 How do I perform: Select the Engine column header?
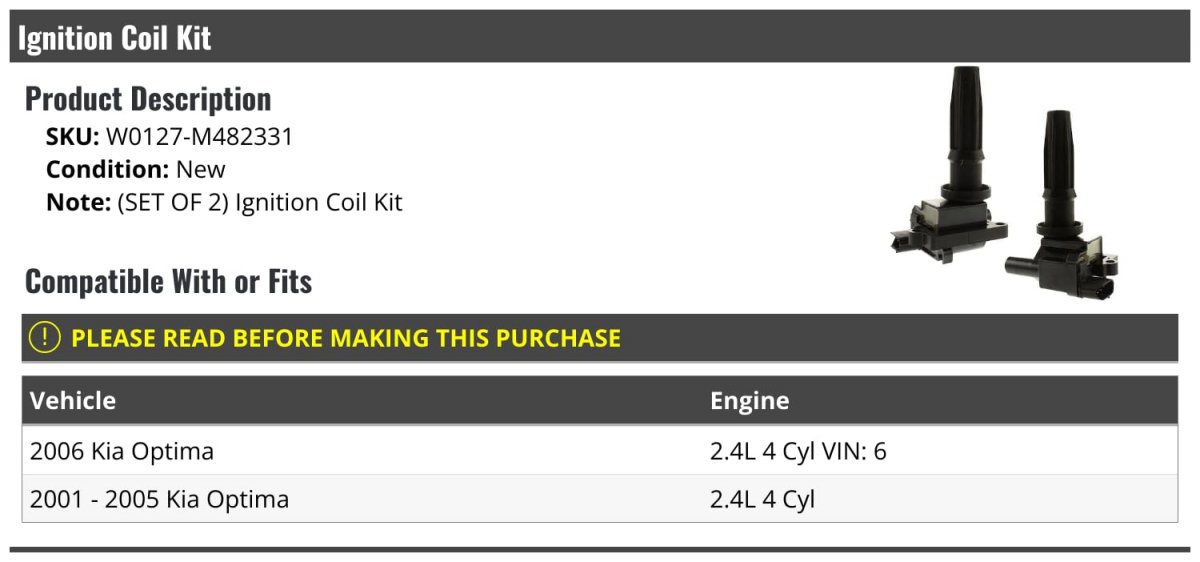(x=749, y=401)
